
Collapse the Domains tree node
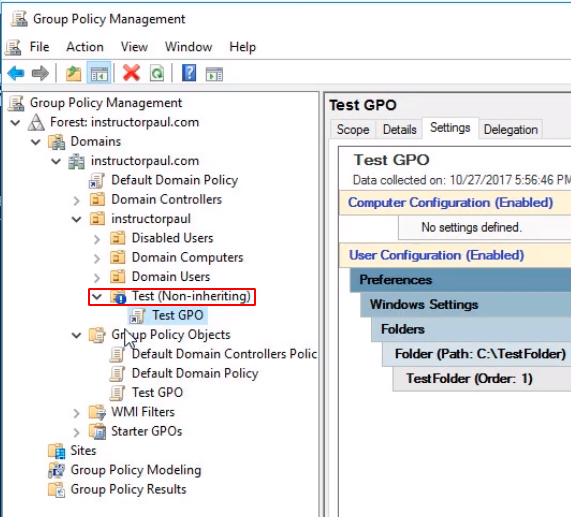point(36,142)
